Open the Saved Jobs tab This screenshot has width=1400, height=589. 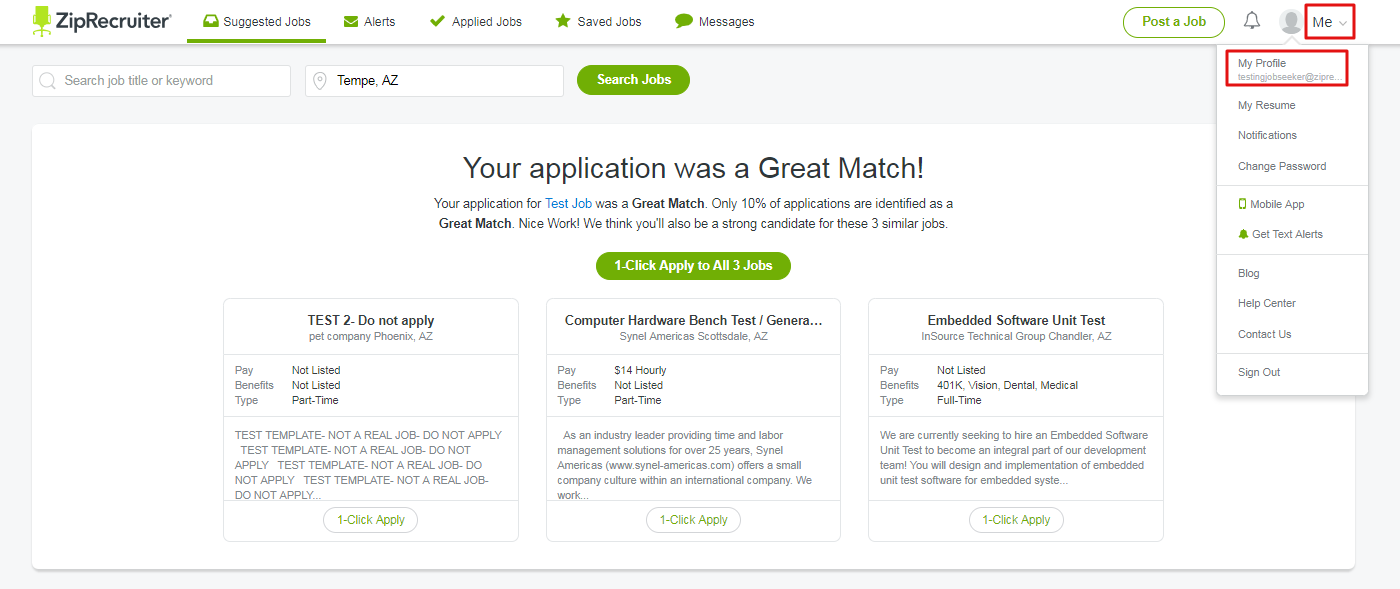pyautogui.click(x=598, y=22)
